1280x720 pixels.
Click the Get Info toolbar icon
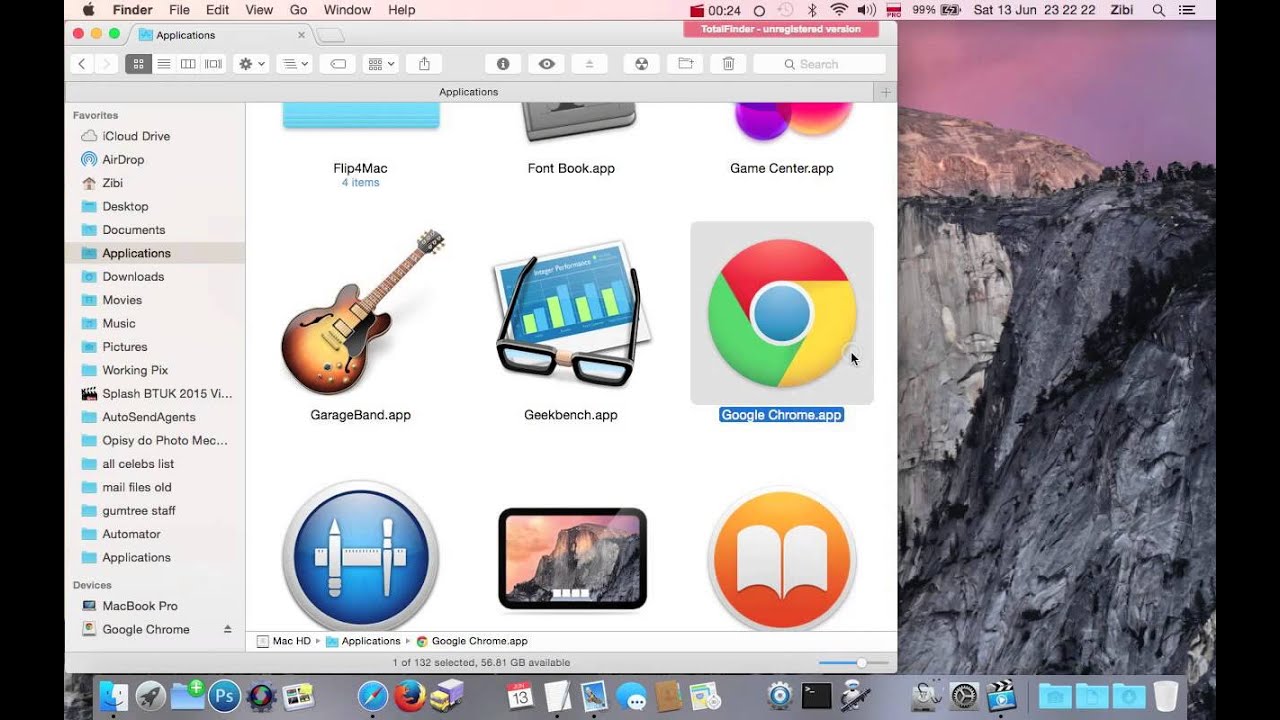503,64
